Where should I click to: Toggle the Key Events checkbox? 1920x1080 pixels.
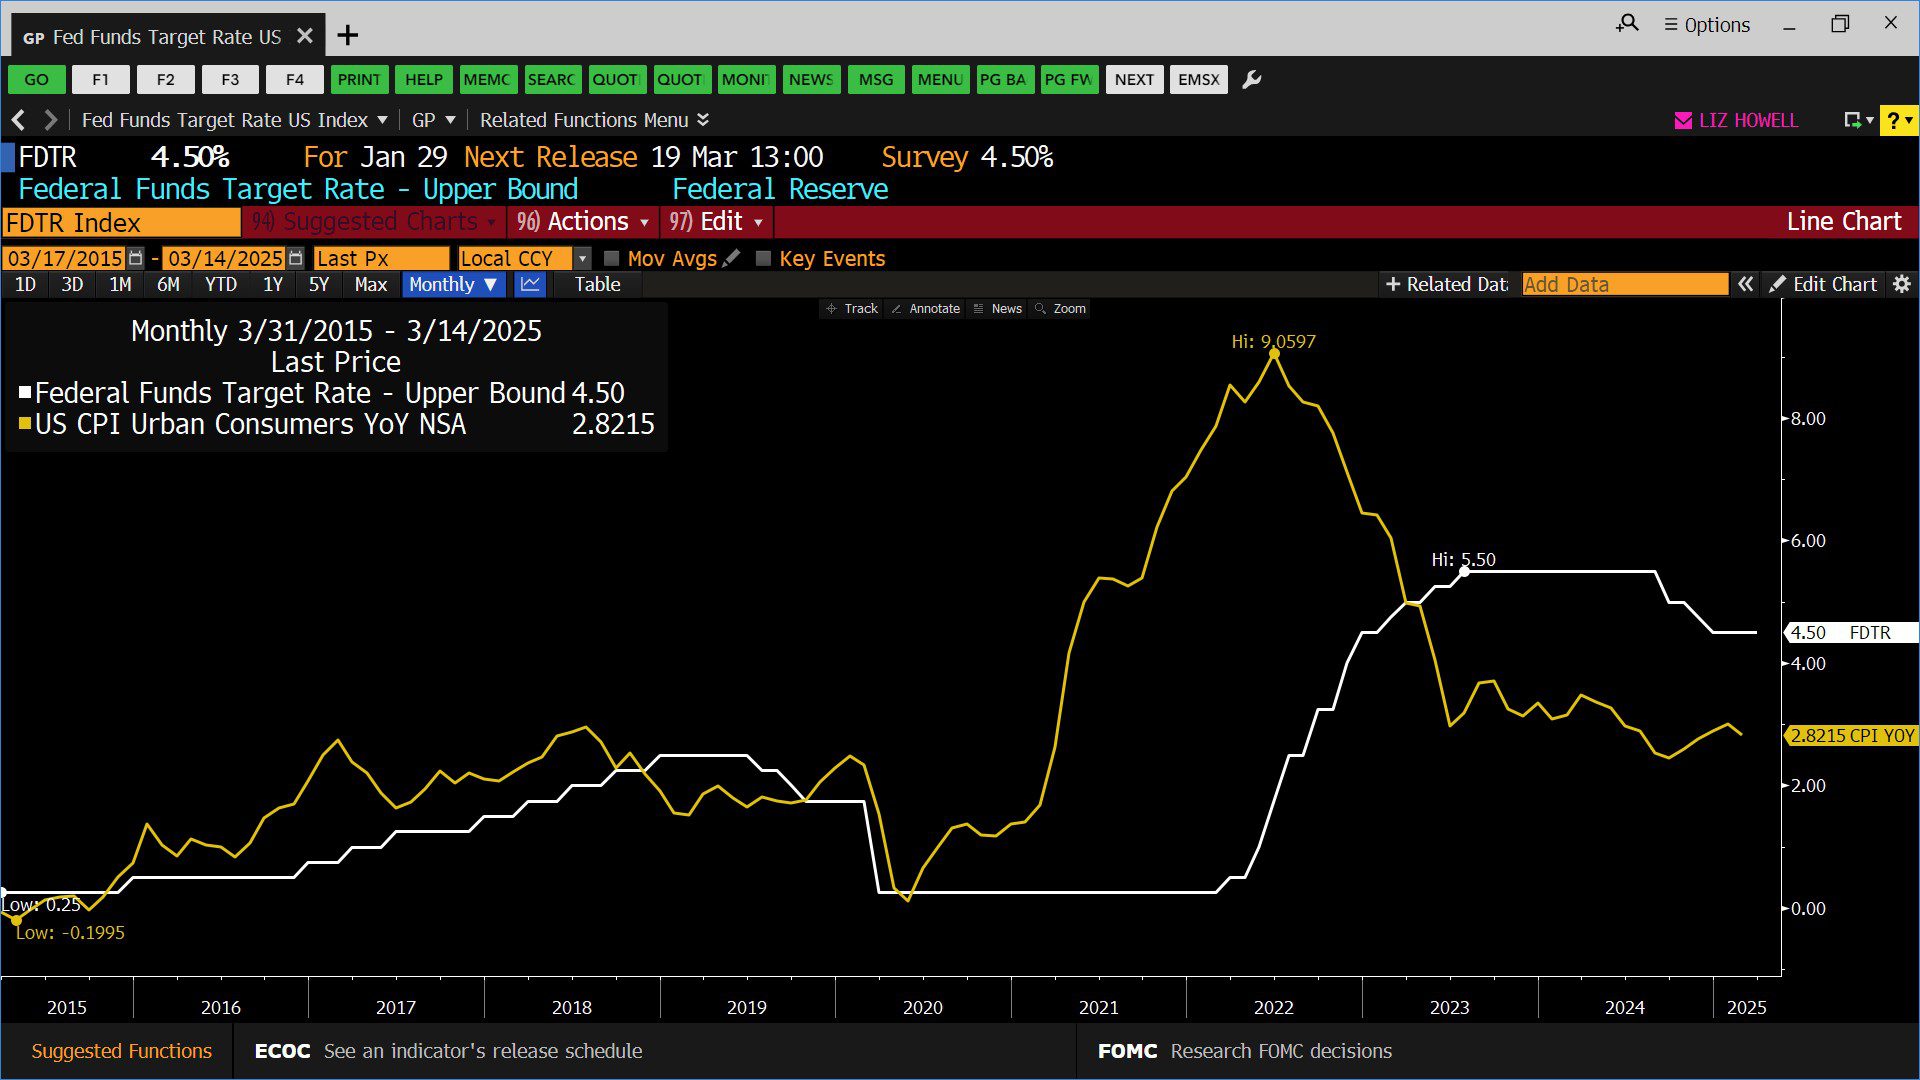[763, 258]
